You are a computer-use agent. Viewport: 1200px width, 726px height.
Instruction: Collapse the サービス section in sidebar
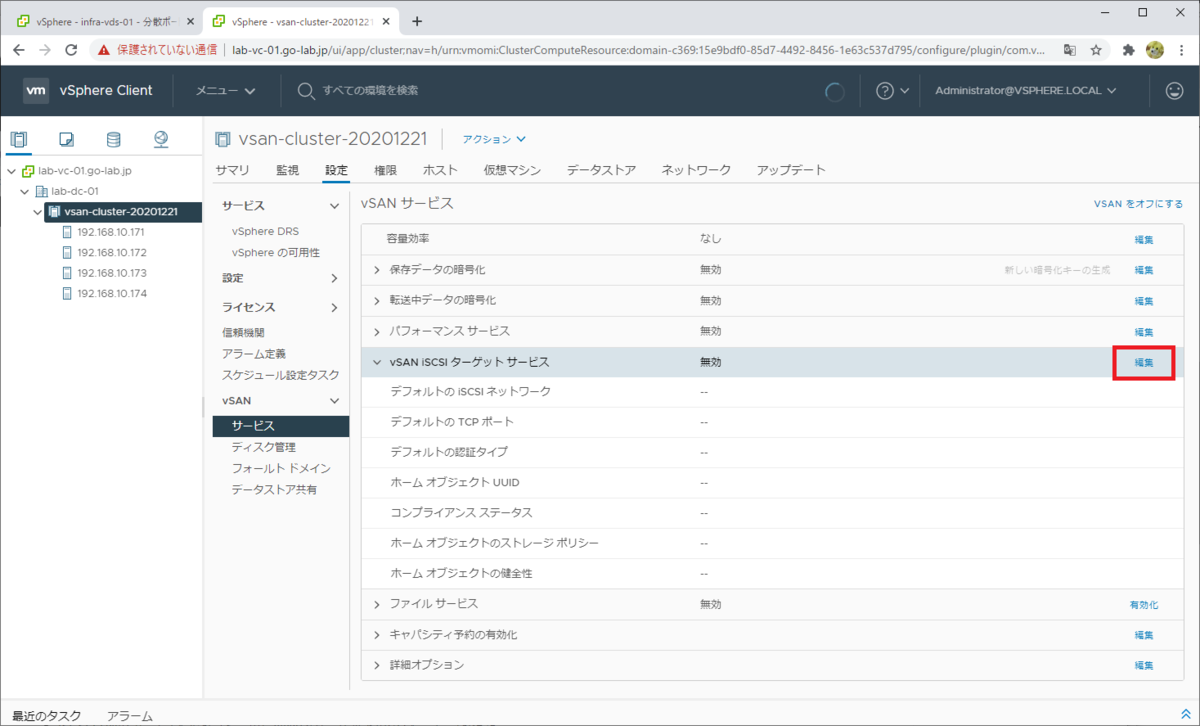click(334, 206)
